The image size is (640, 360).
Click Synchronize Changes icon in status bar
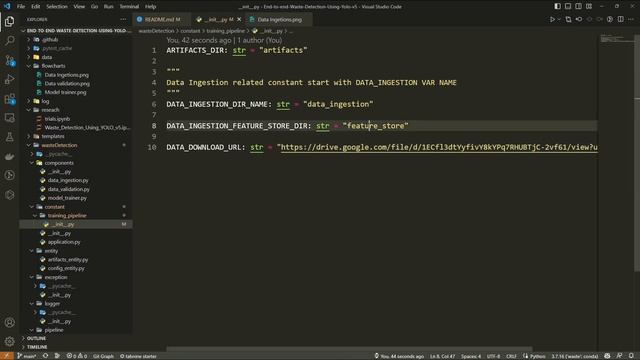tap(45, 356)
